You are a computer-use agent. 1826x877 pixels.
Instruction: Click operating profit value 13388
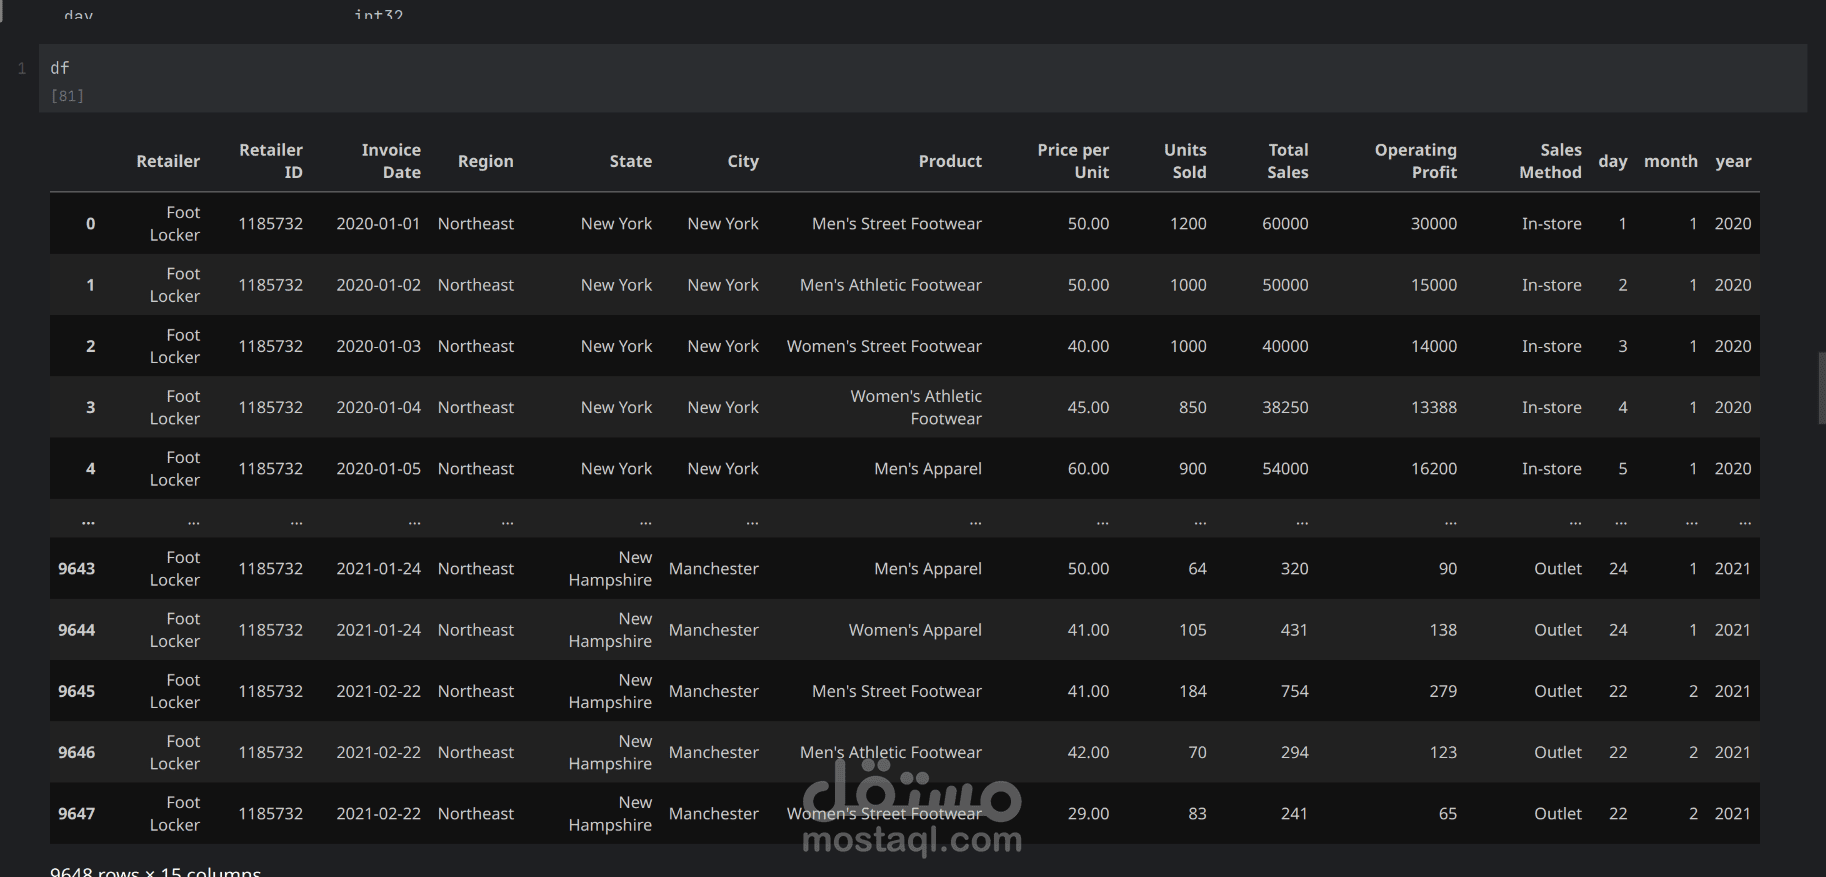click(1434, 407)
